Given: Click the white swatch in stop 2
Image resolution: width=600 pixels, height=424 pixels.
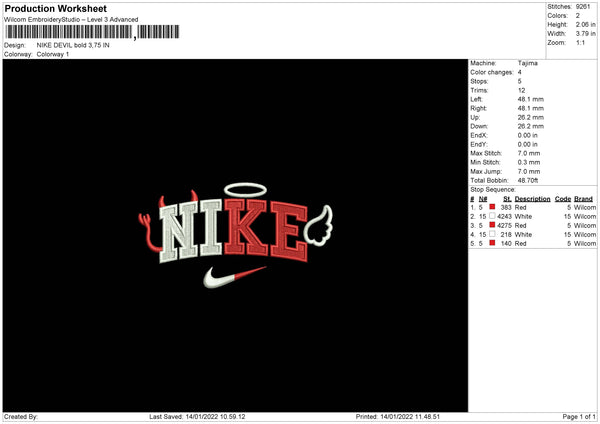Looking at the screenshot, I should pos(492,216).
